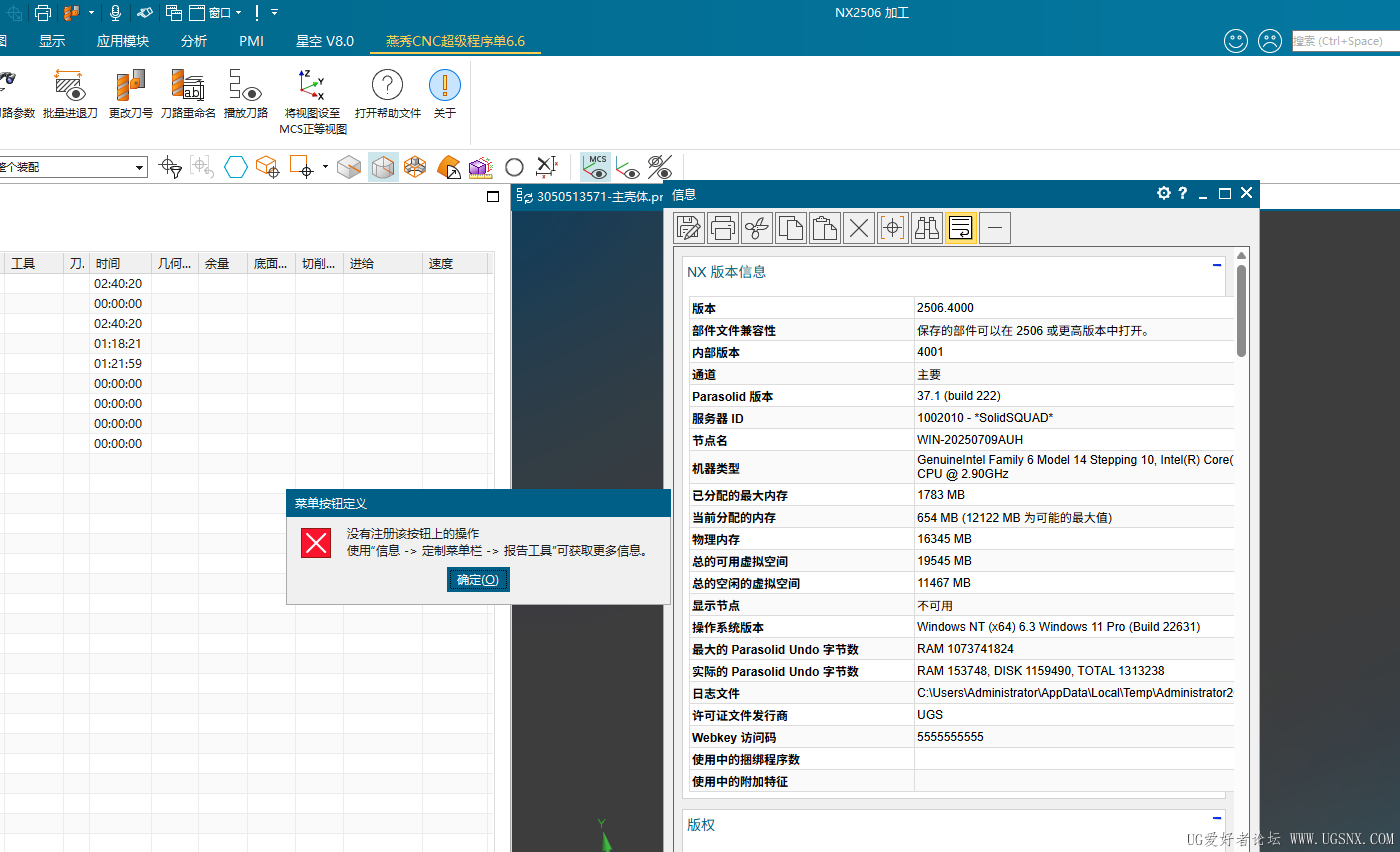The image size is (1400, 852).
Task: Click the 时间 column header
Action: 120,263
